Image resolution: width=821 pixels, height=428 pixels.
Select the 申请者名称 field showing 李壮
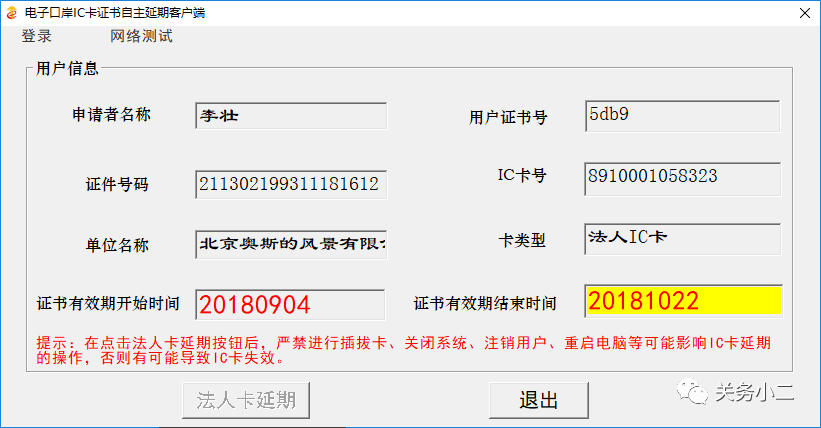[x=291, y=116]
